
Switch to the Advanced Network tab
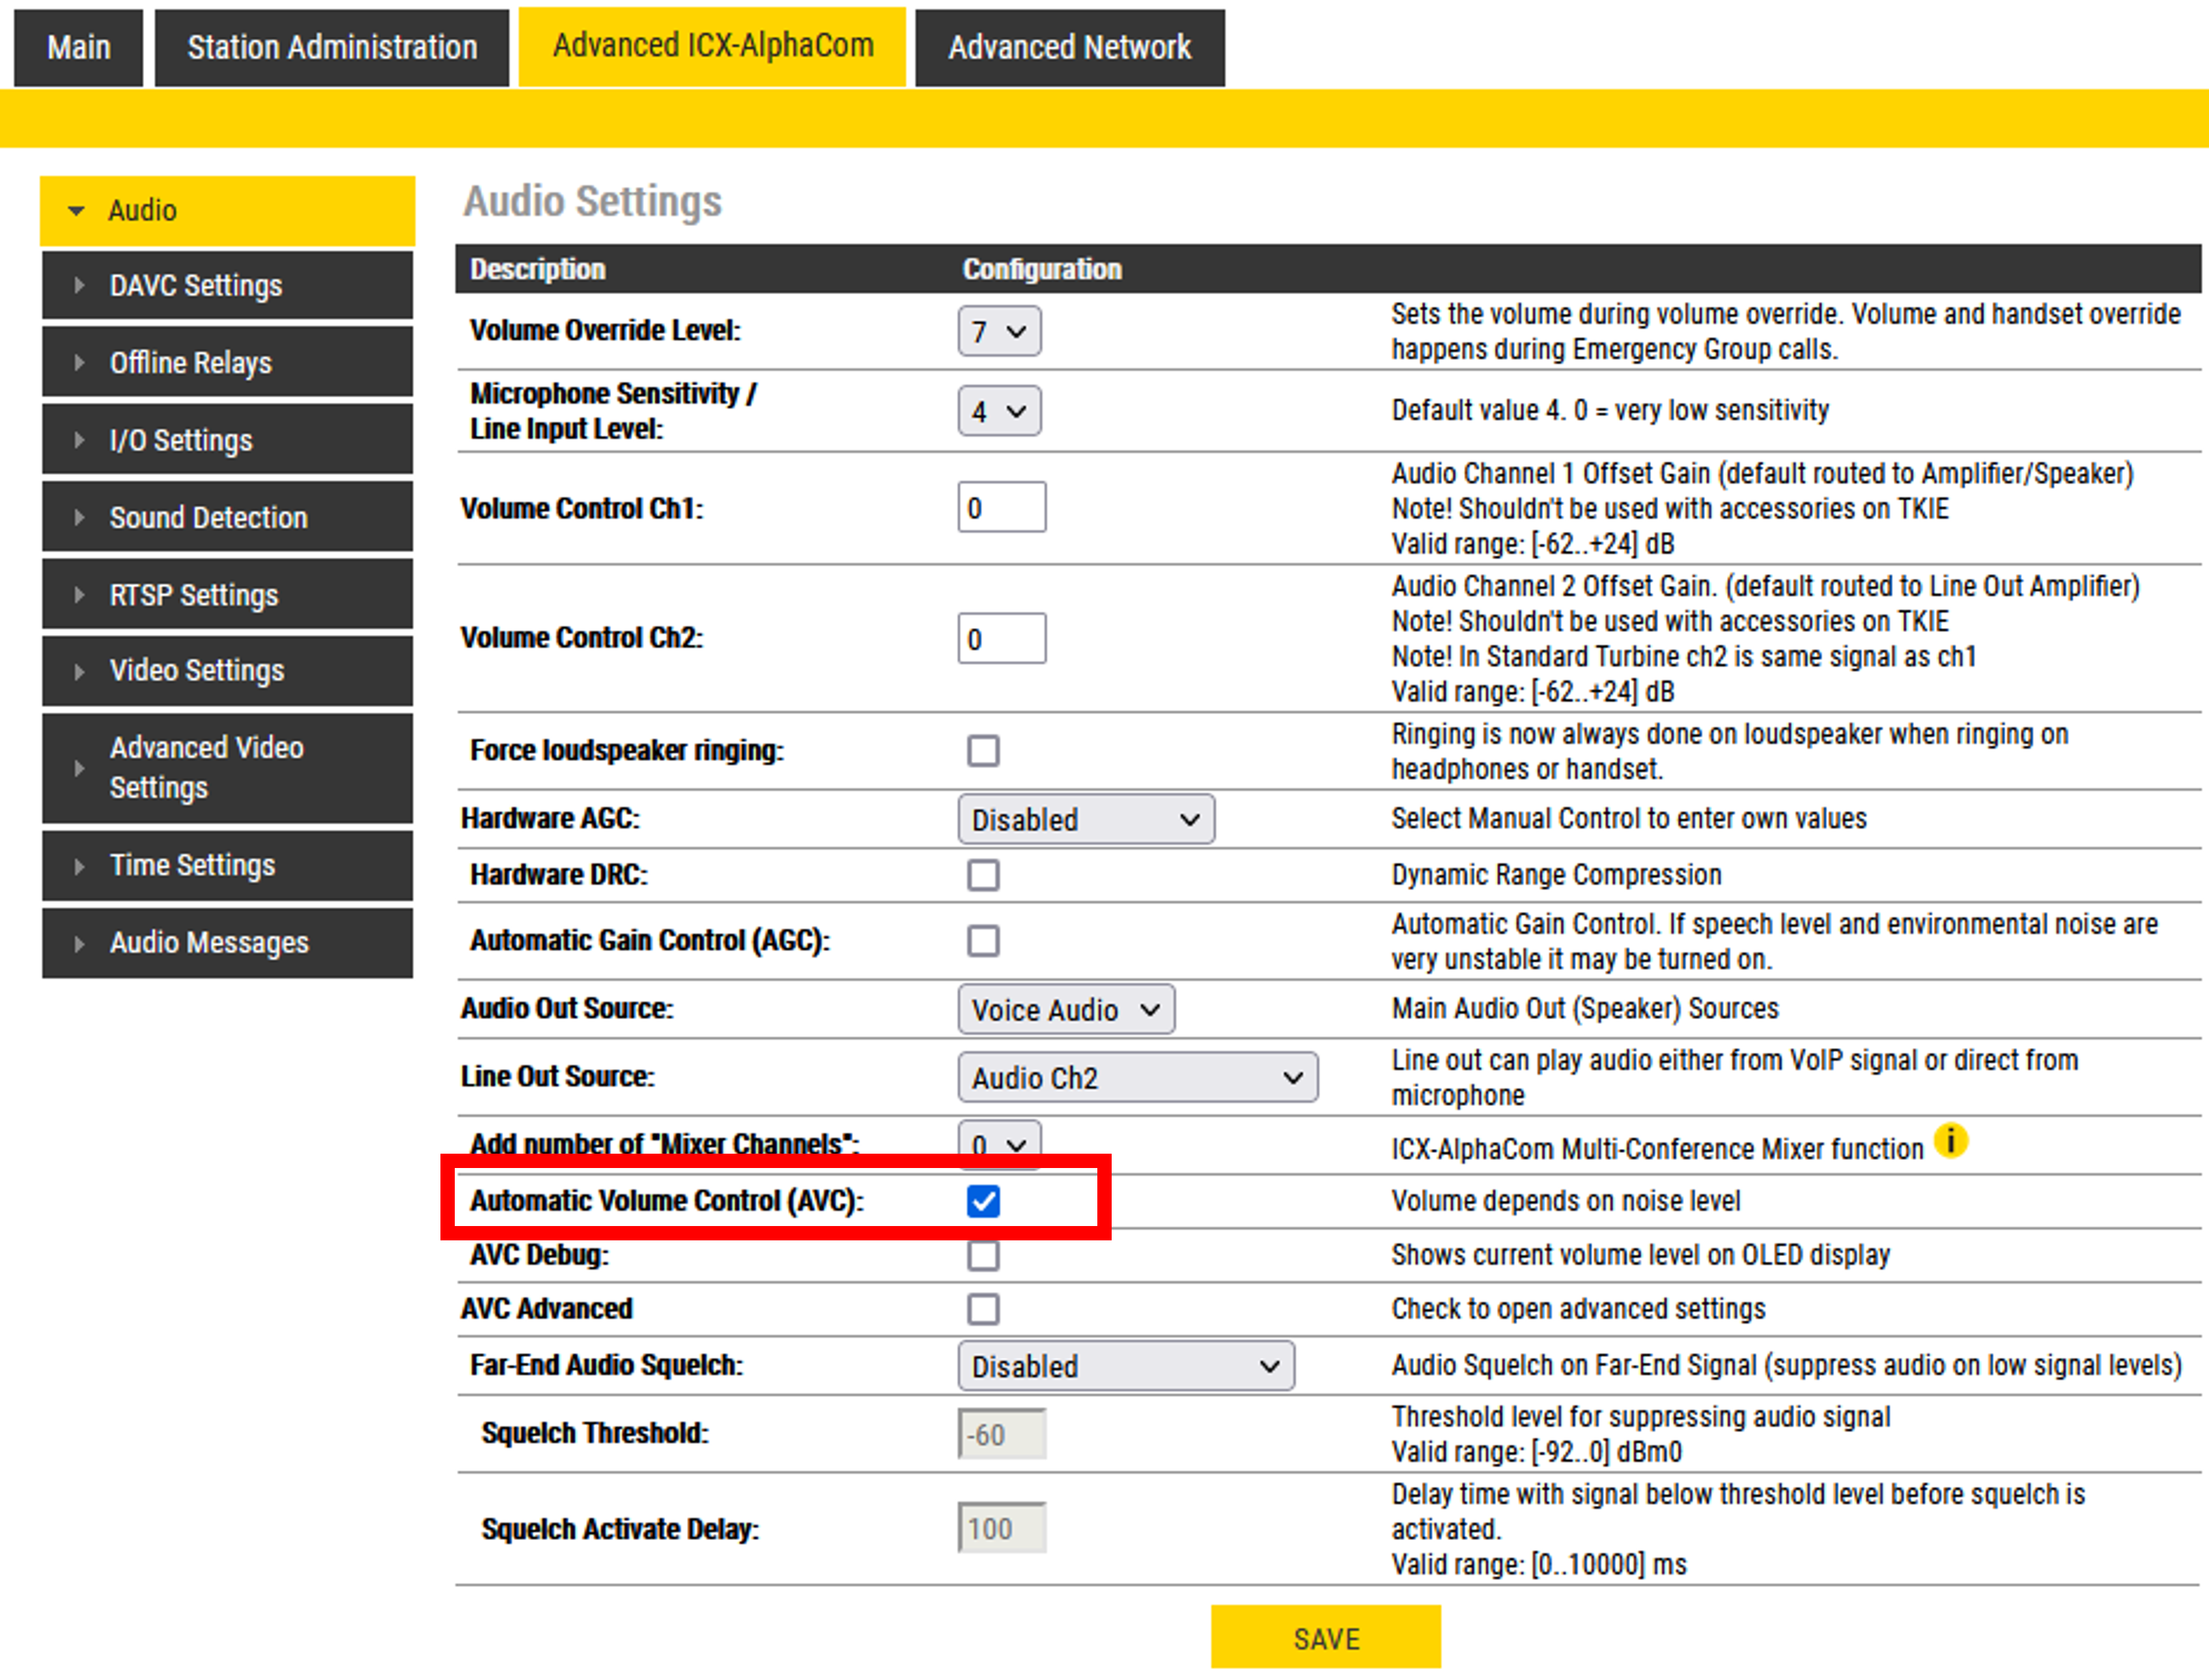point(1069,47)
